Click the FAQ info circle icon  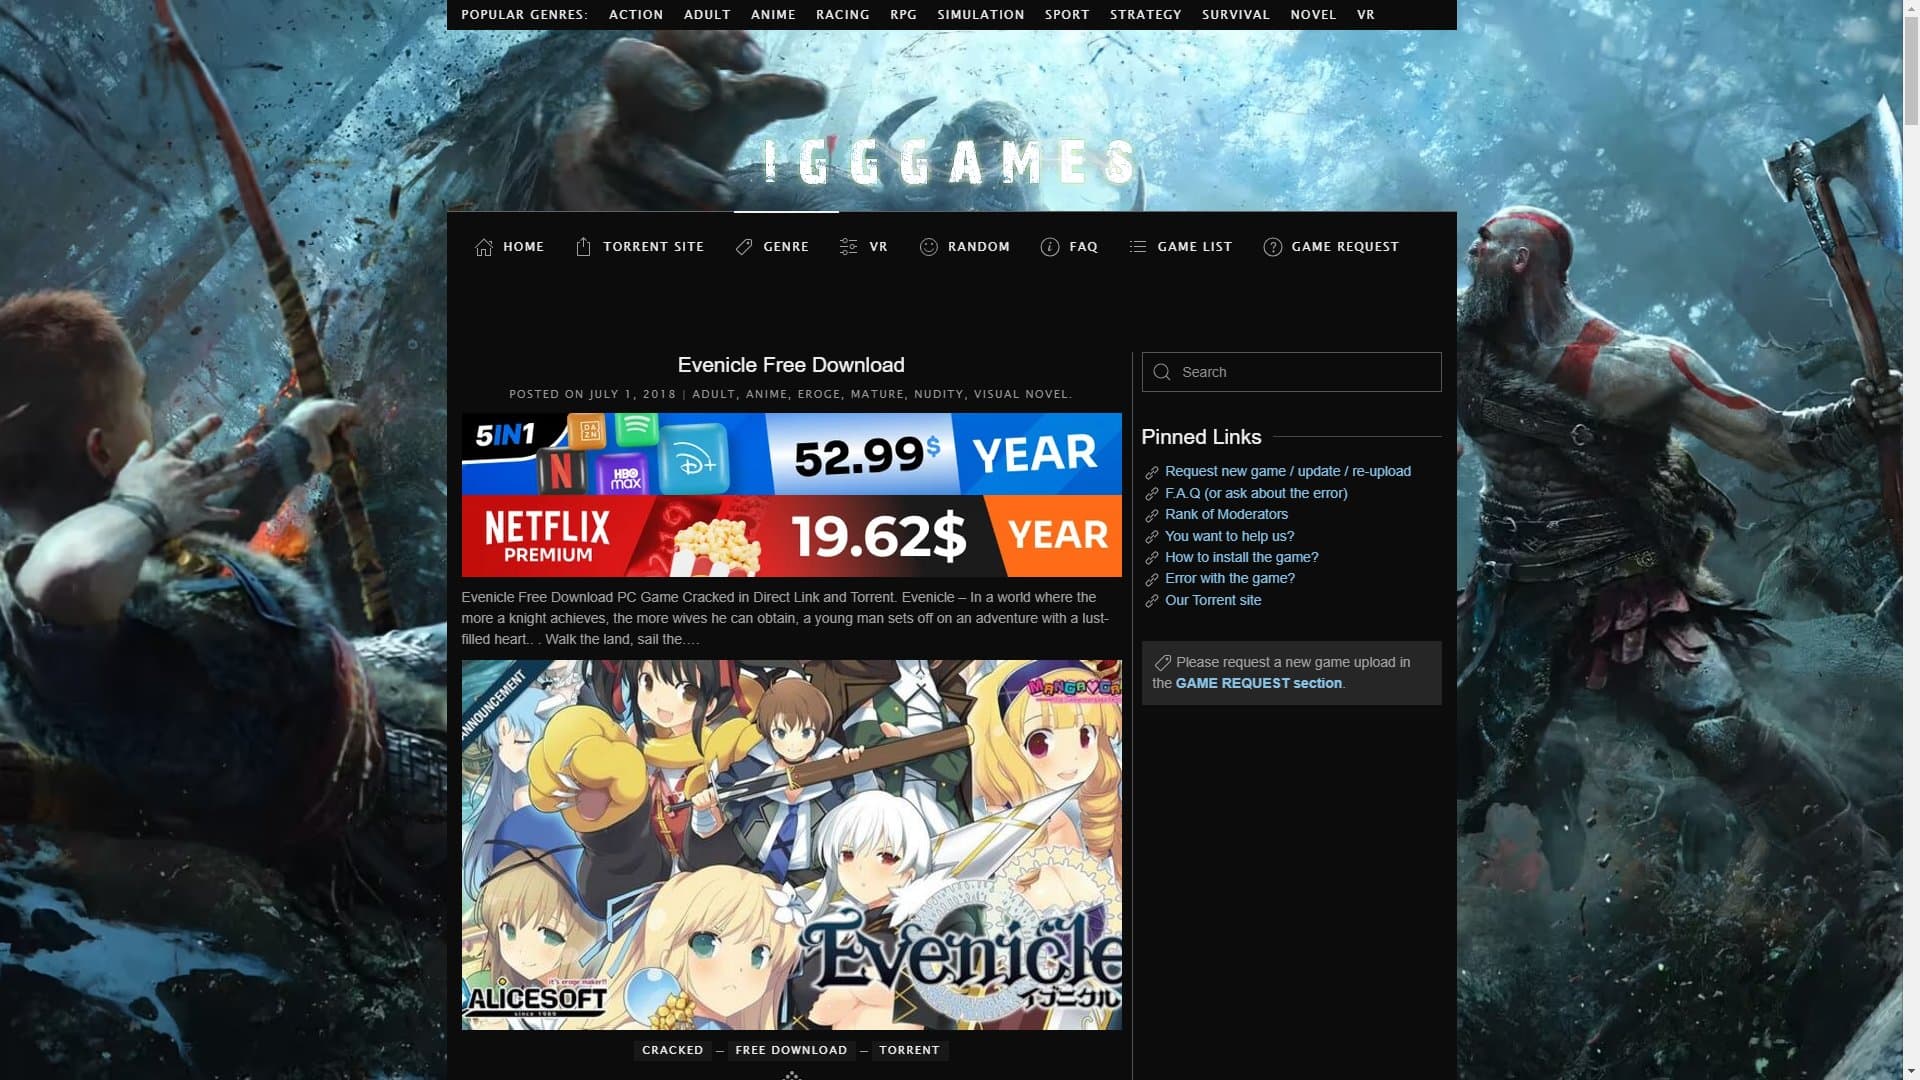coord(1050,247)
